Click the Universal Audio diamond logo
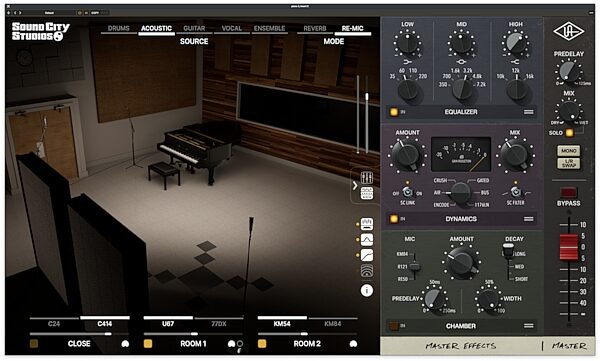600x361 pixels. pos(568,31)
